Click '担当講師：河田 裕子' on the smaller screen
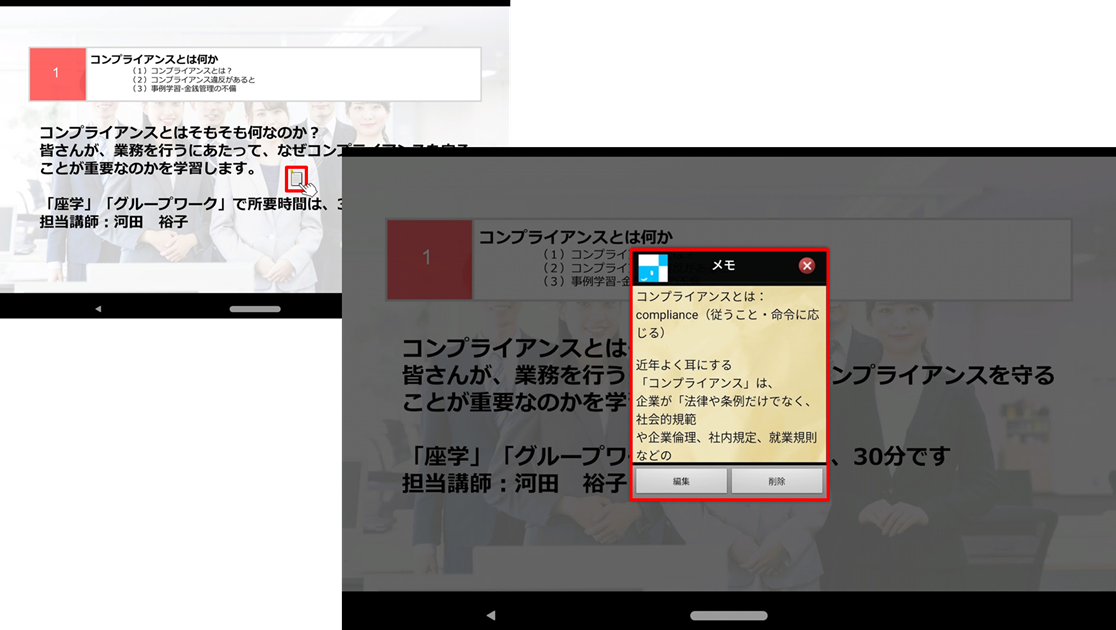 click(114, 222)
